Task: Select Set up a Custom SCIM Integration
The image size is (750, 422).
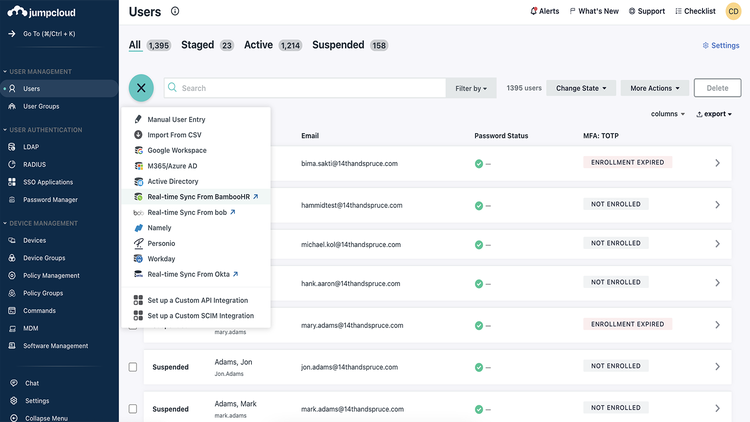Action: [196, 316]
